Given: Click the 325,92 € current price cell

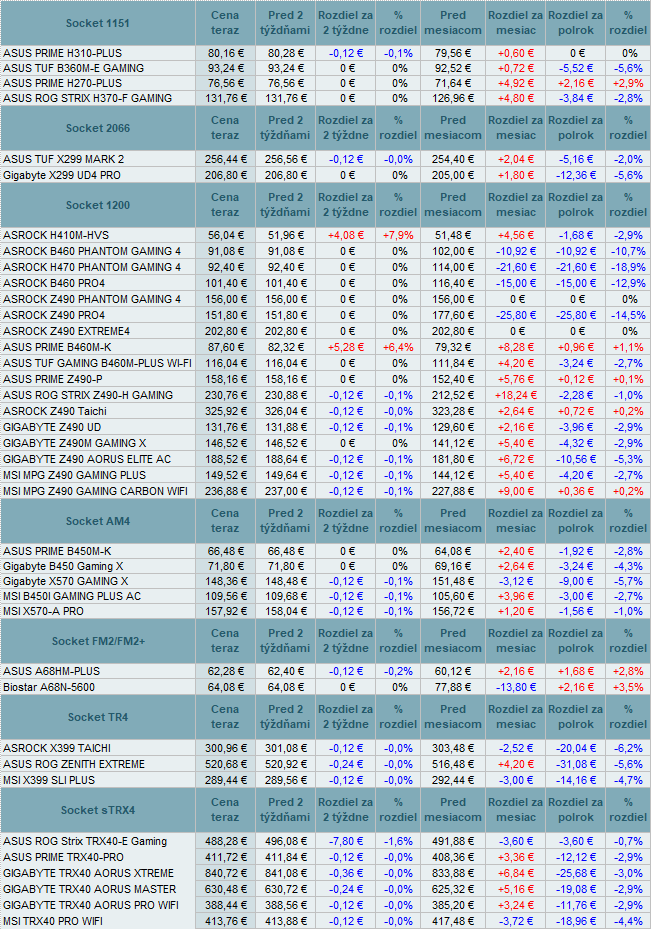Looking at the screenshot, I should coord(226,411).
